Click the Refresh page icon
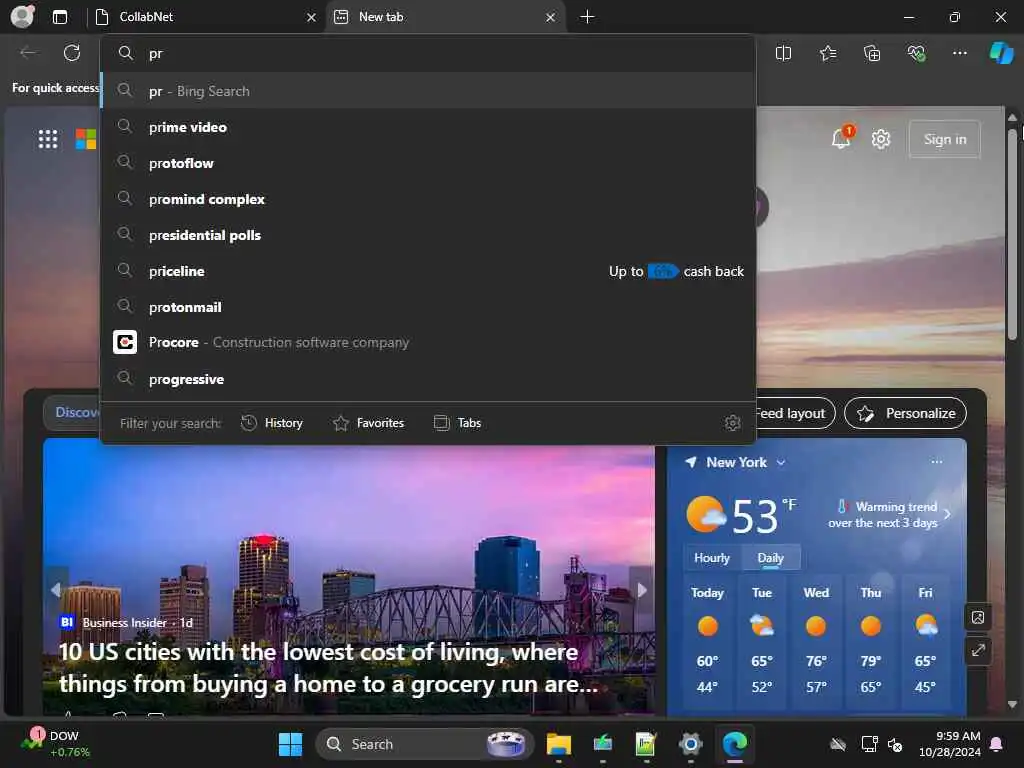The image size is (1024, 768). (72, 53)
